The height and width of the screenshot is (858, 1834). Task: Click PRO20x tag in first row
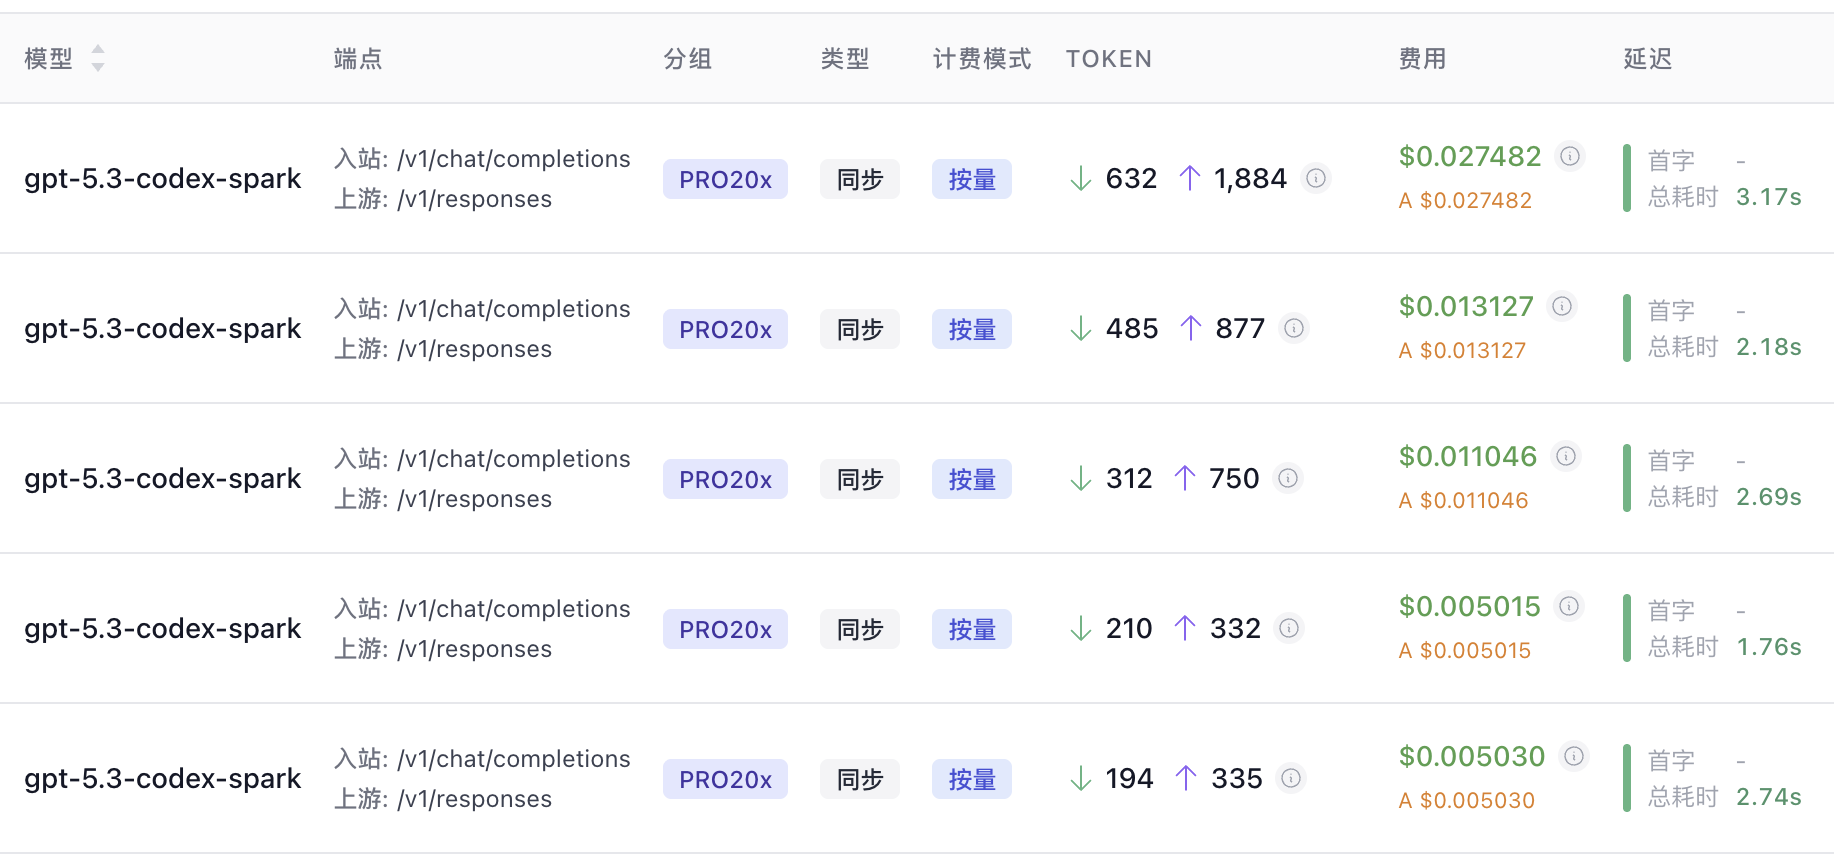[x=725, y=179]
